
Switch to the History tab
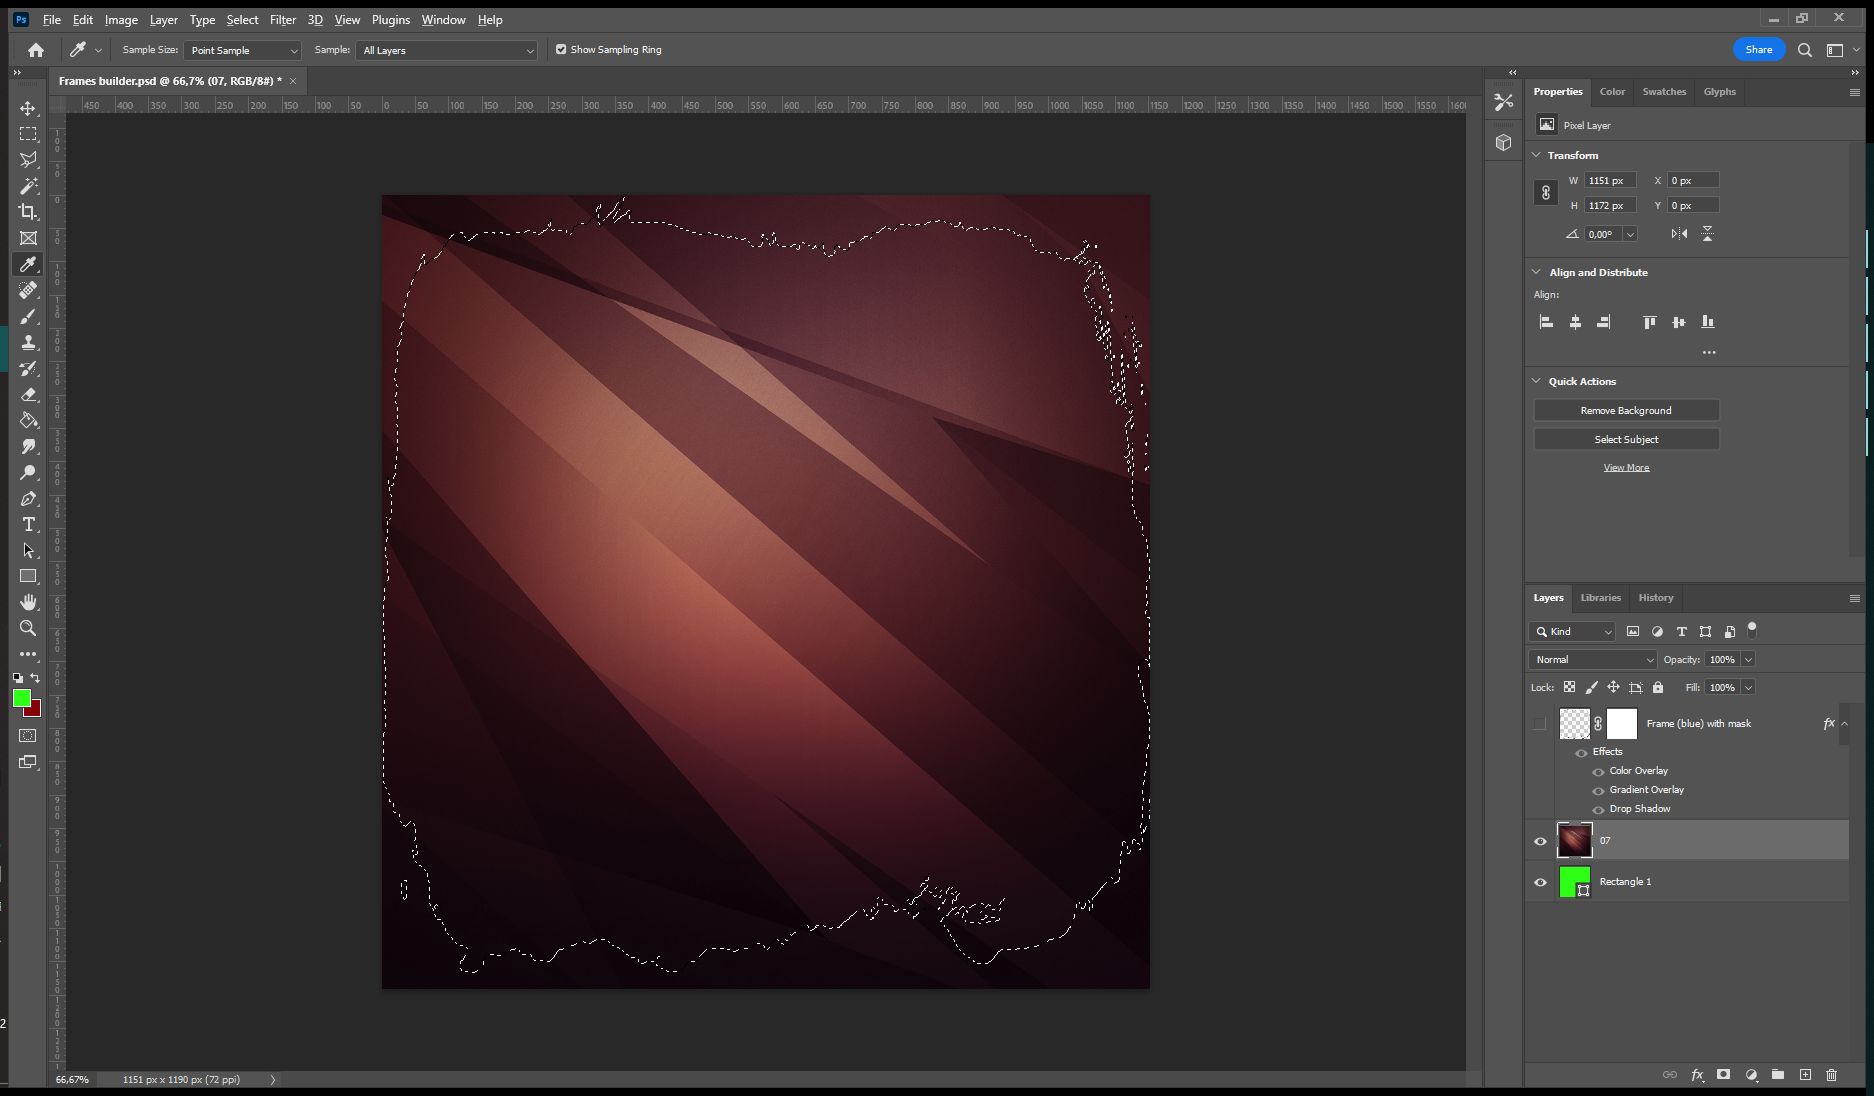click(x=1655, y=598)
